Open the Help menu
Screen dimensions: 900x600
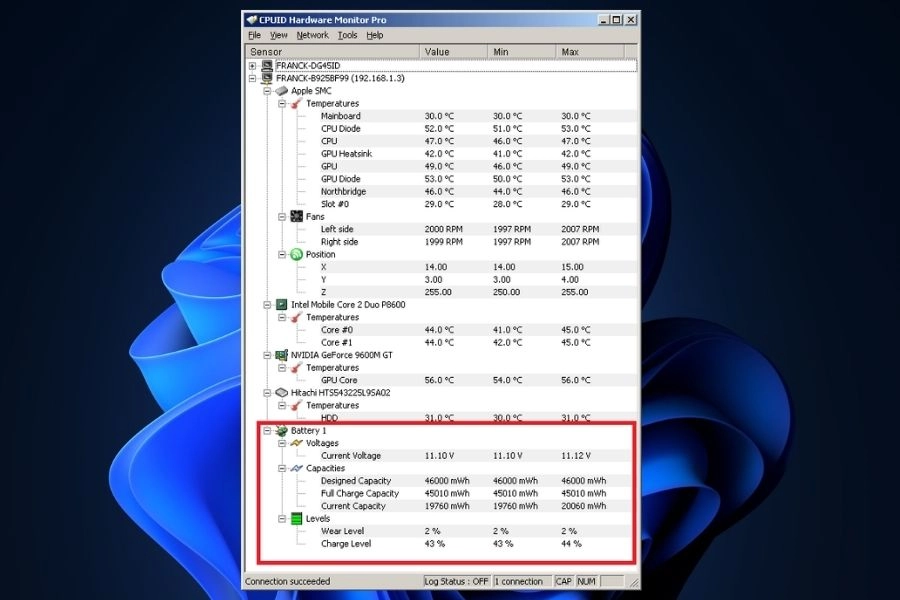375,35
